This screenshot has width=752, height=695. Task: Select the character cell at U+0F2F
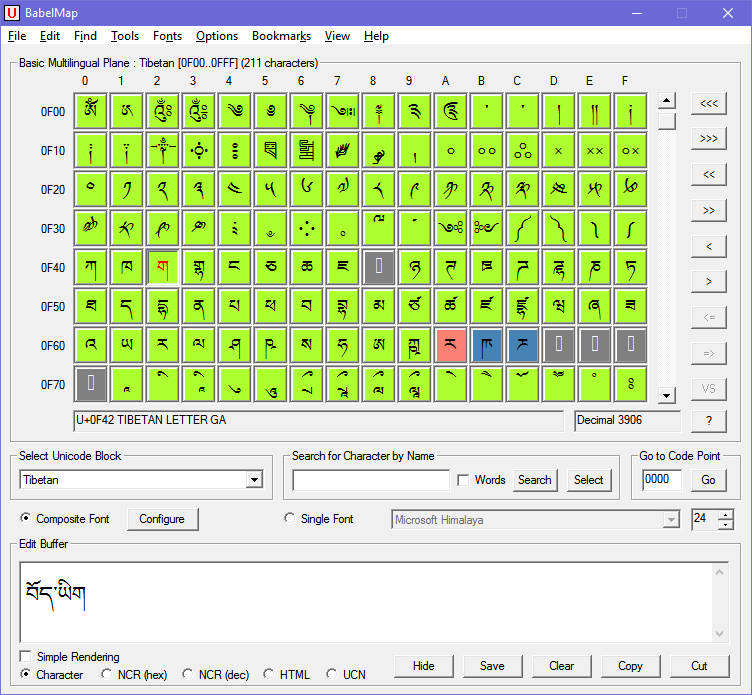point(630,189)
